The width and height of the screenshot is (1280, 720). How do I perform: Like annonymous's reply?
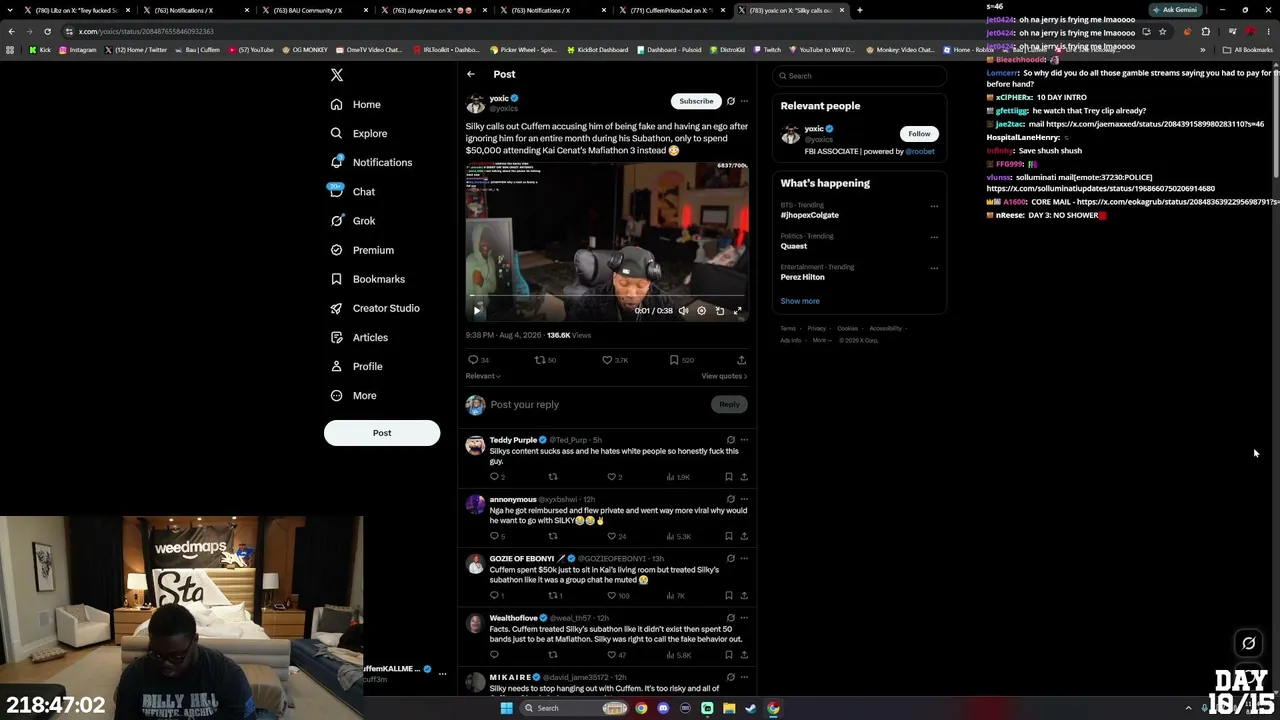[x=612, y=536]
